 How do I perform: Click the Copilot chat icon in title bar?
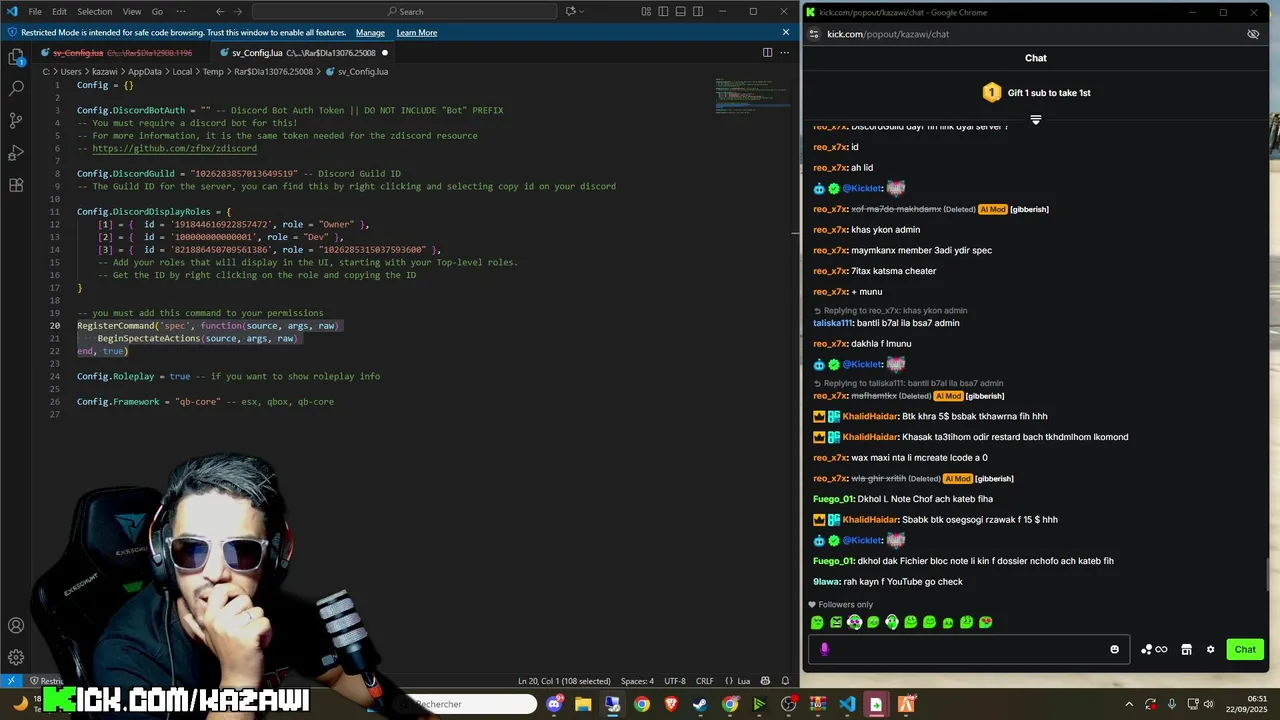click(571, 11)
